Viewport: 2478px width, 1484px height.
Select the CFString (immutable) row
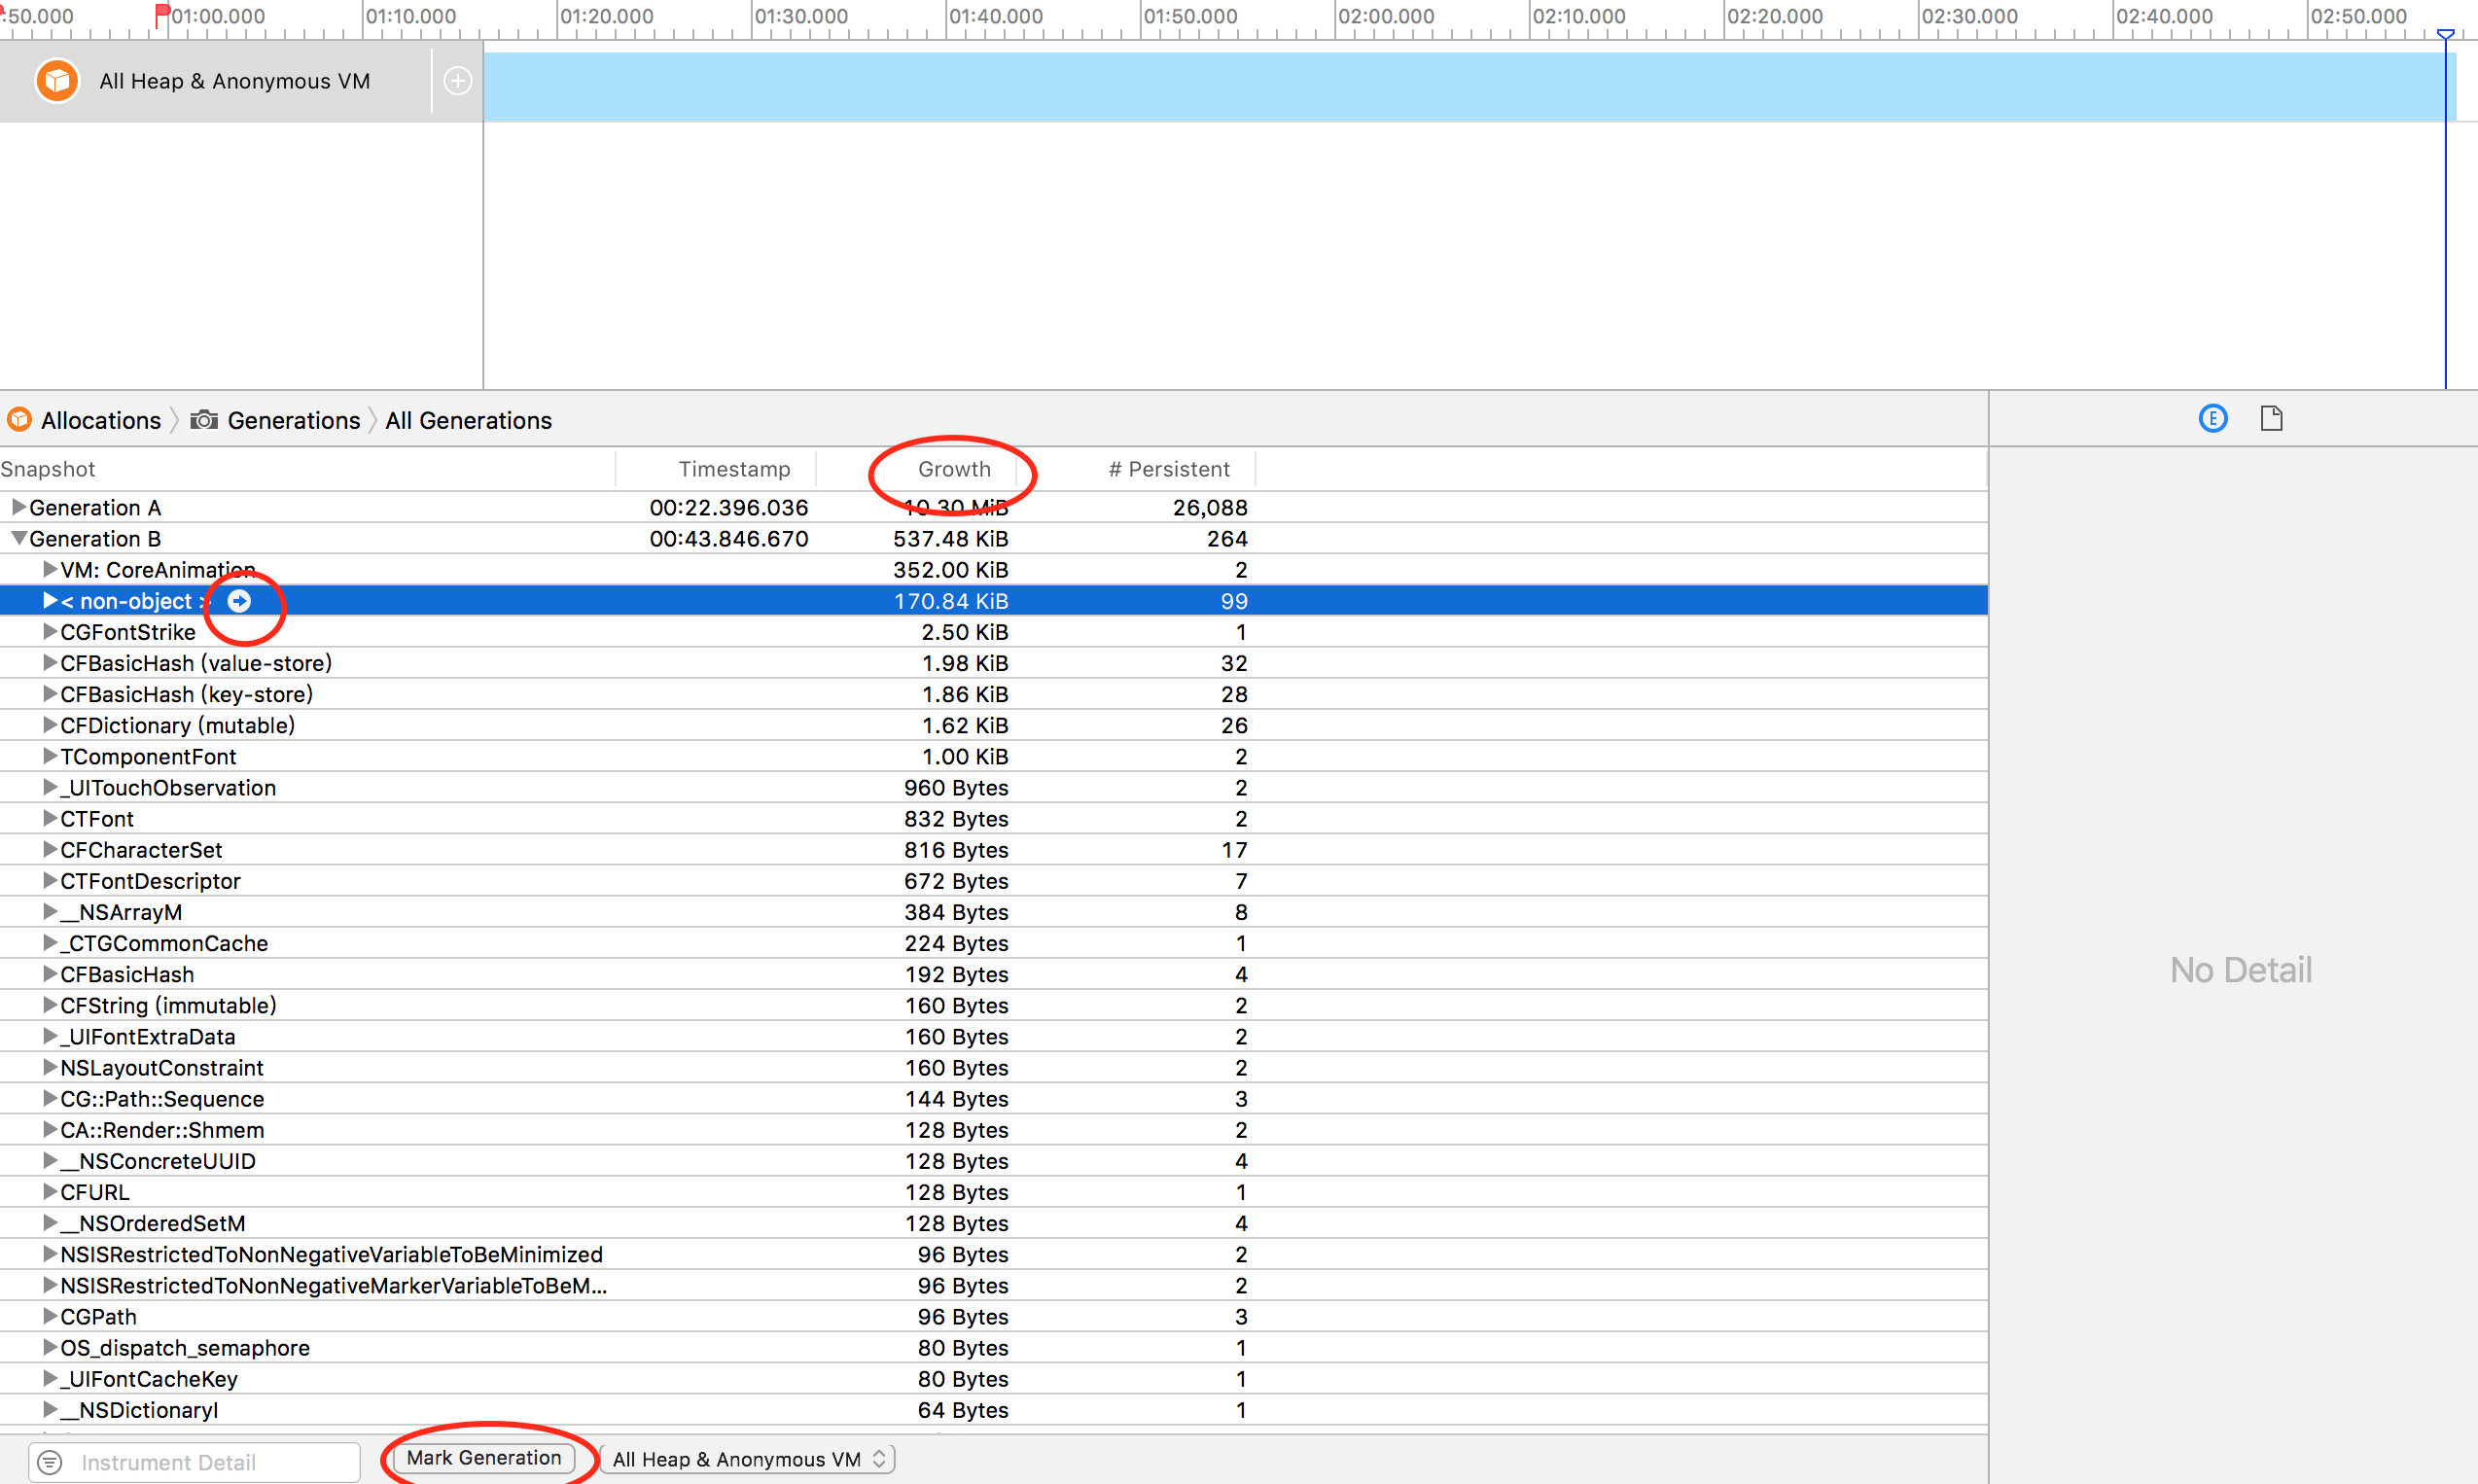(x=993, y=1005)
